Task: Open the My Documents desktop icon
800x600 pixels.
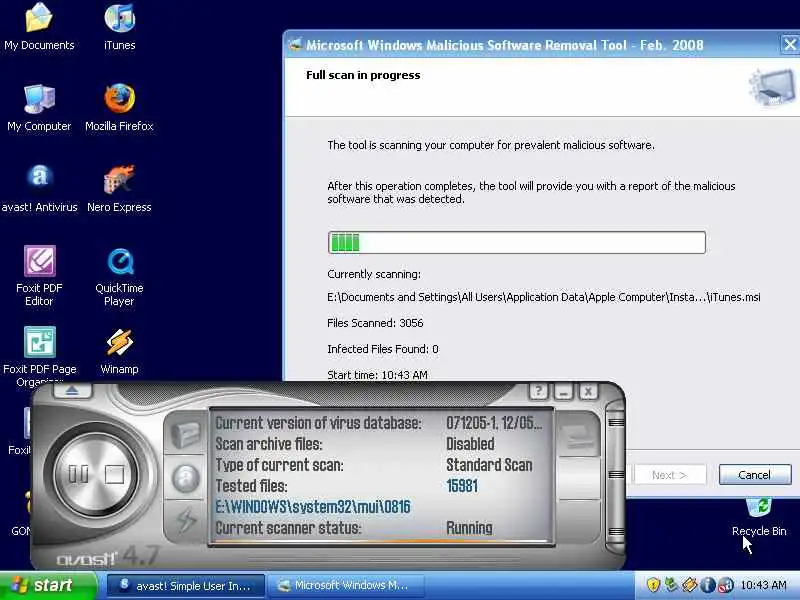Action: click(39, 27)
